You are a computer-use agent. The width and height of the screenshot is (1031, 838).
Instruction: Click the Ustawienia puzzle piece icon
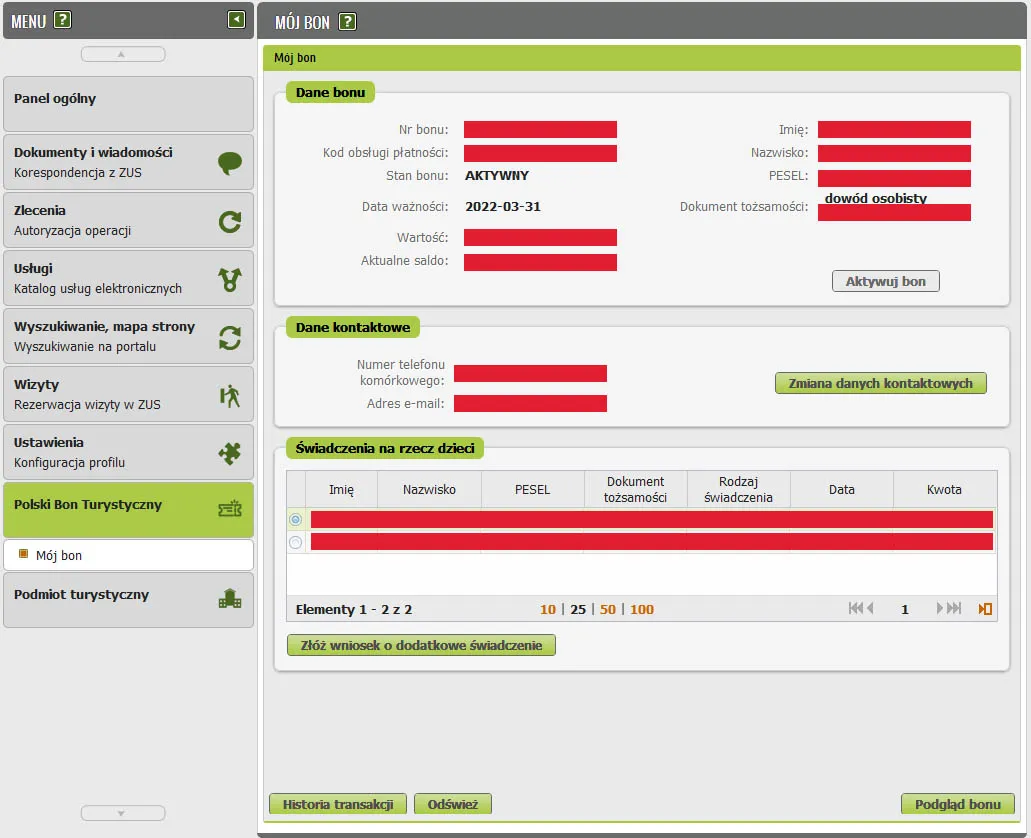(x=229, y=453)
